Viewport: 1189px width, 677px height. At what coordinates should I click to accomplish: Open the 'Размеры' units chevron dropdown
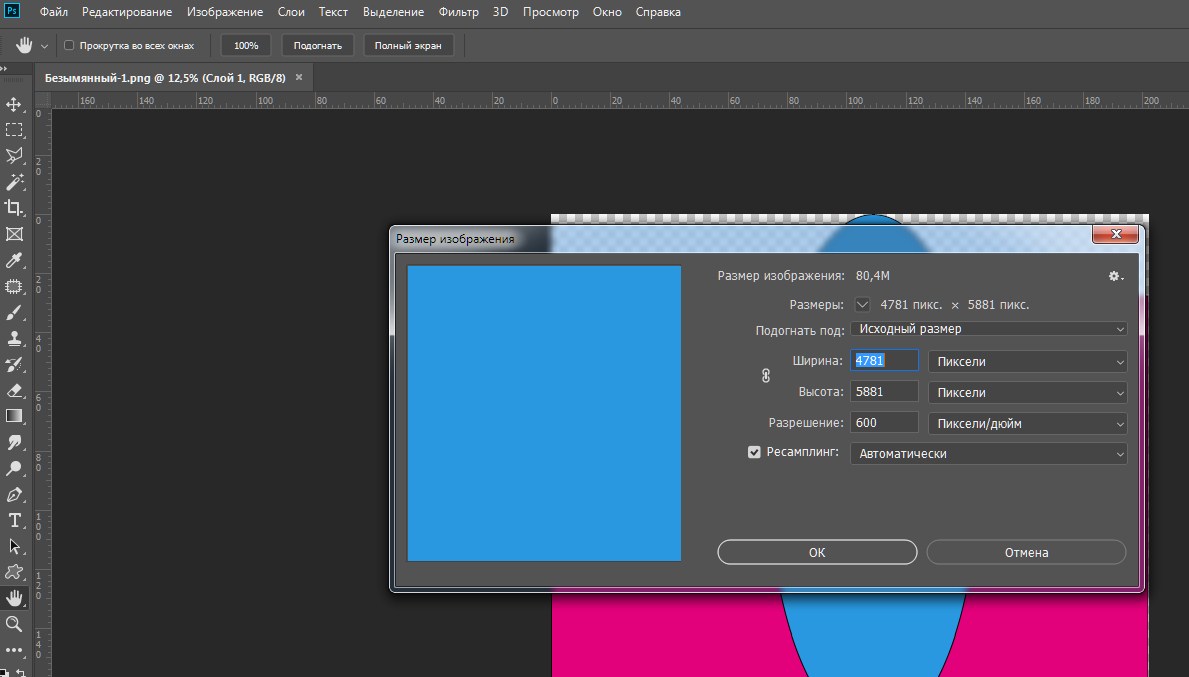click(862, 305)
